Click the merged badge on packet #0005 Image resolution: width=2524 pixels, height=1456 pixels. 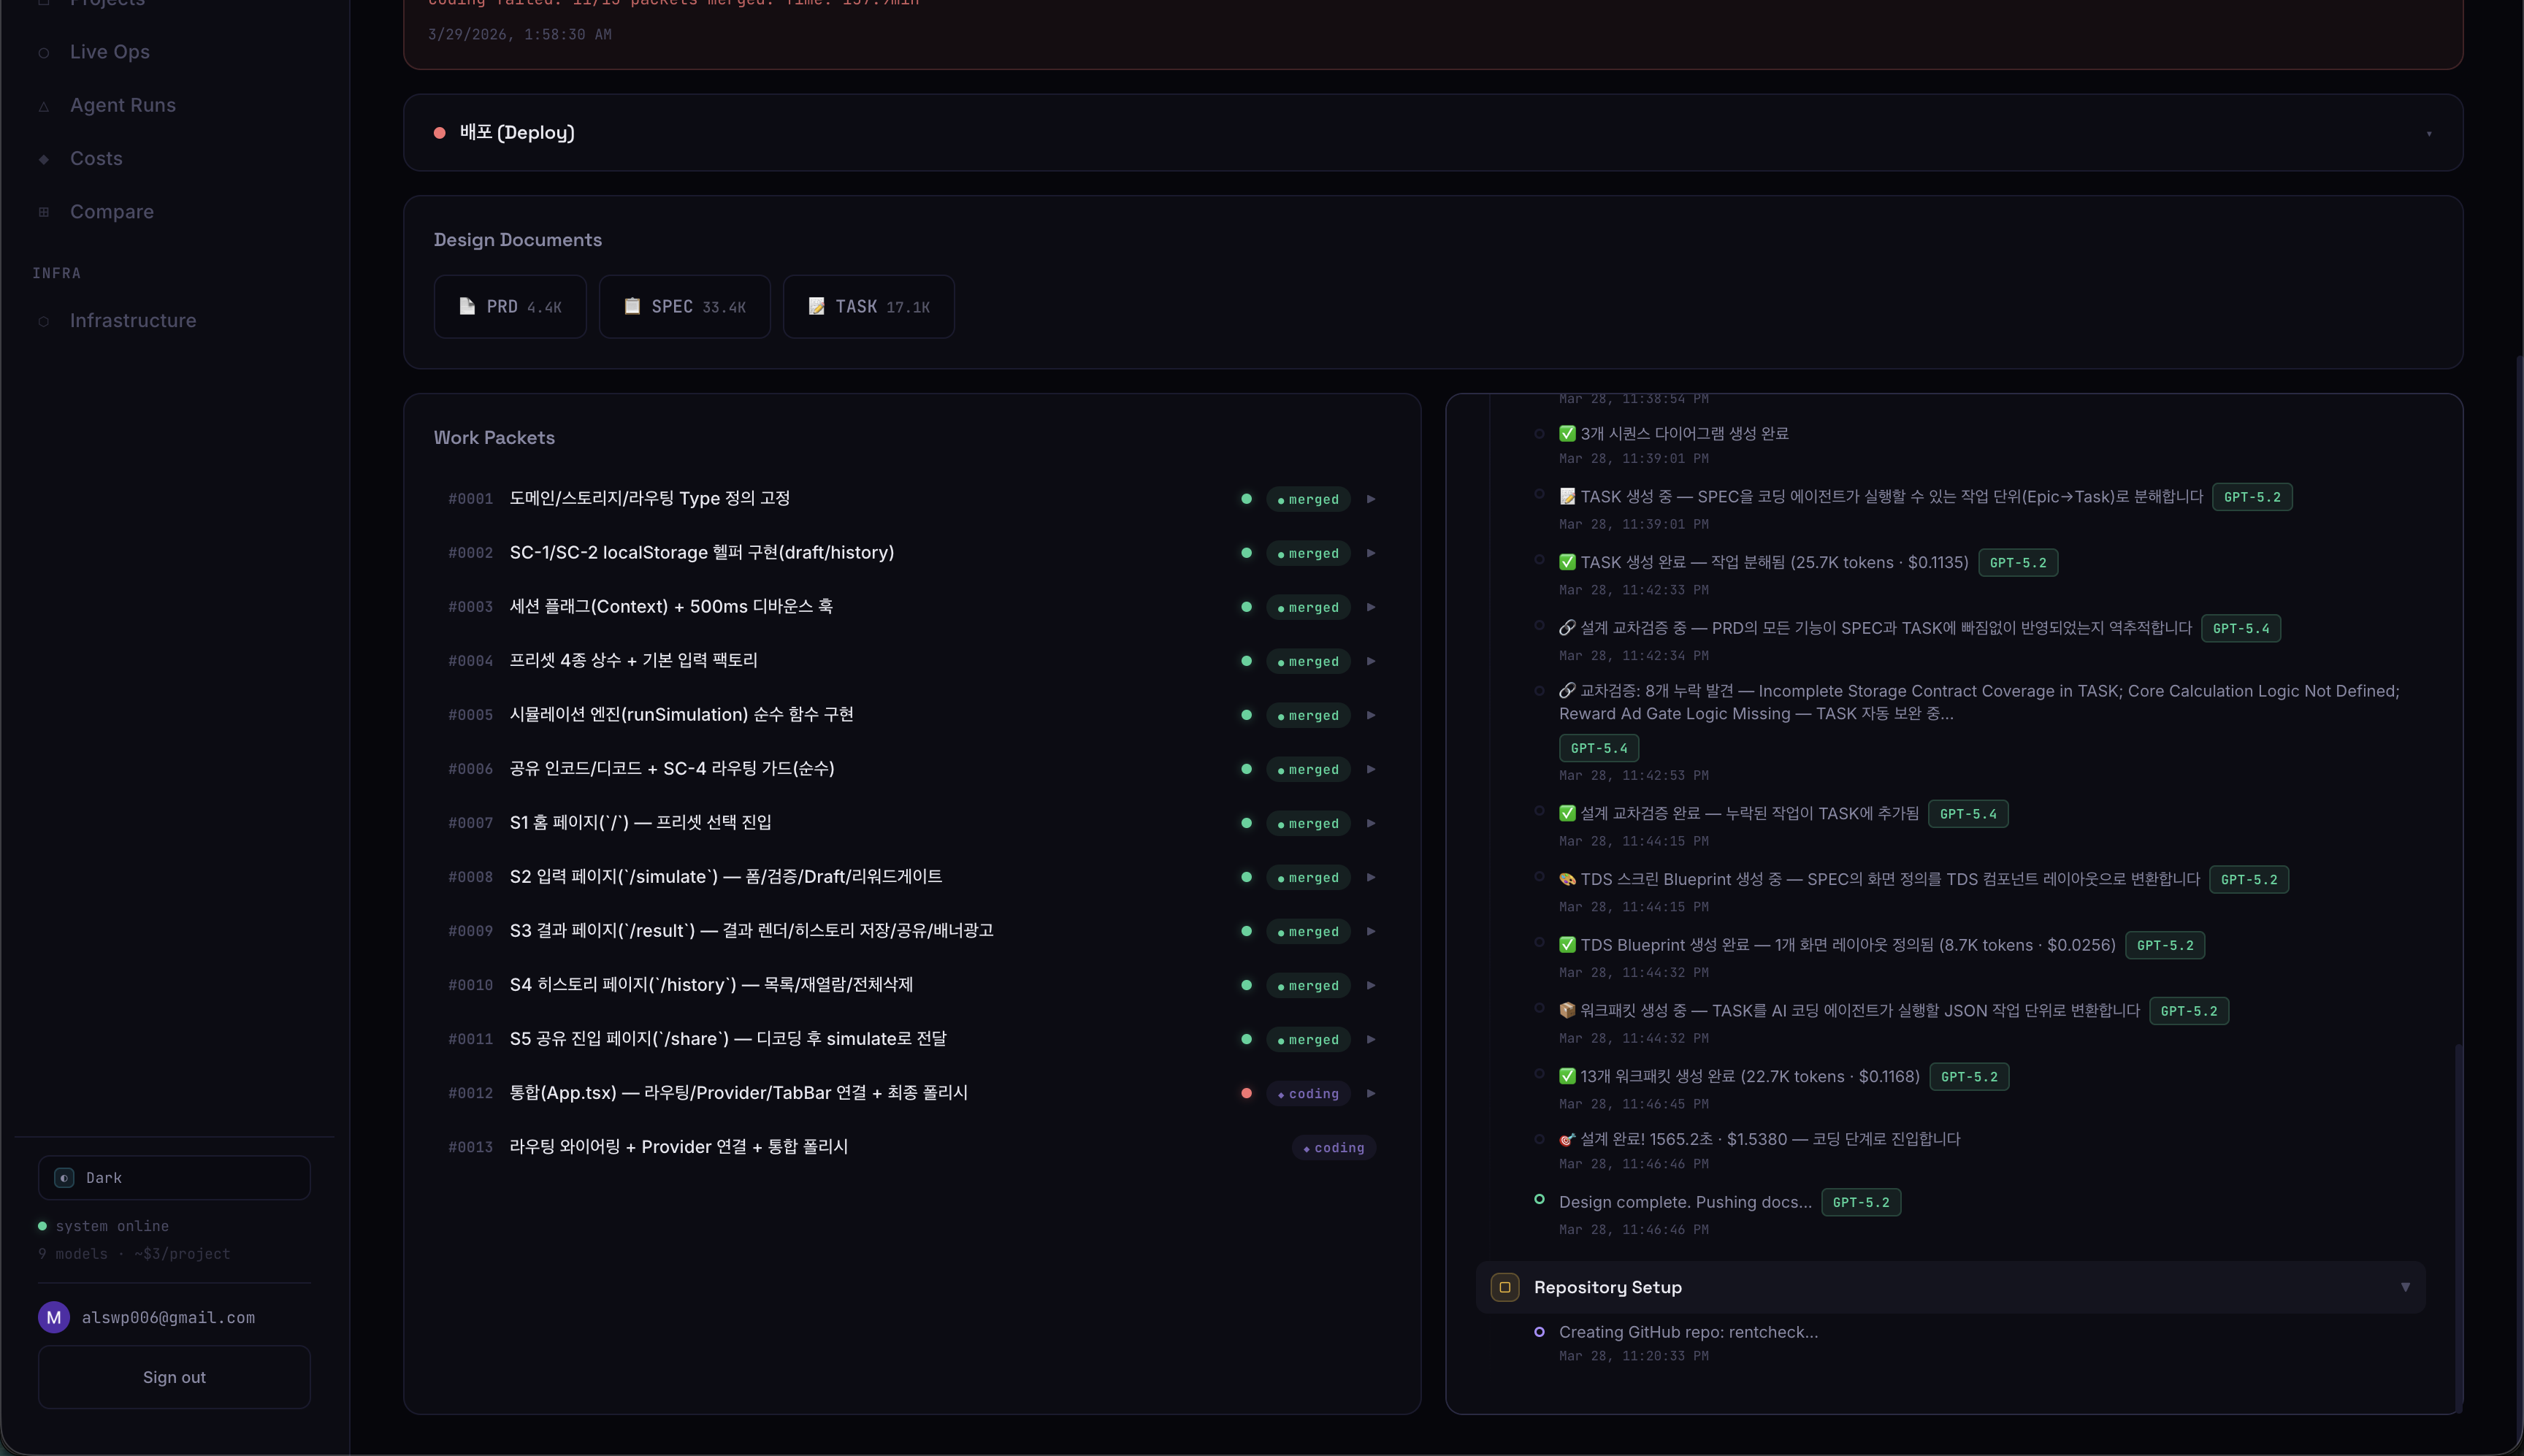(x=1308, y=715)
